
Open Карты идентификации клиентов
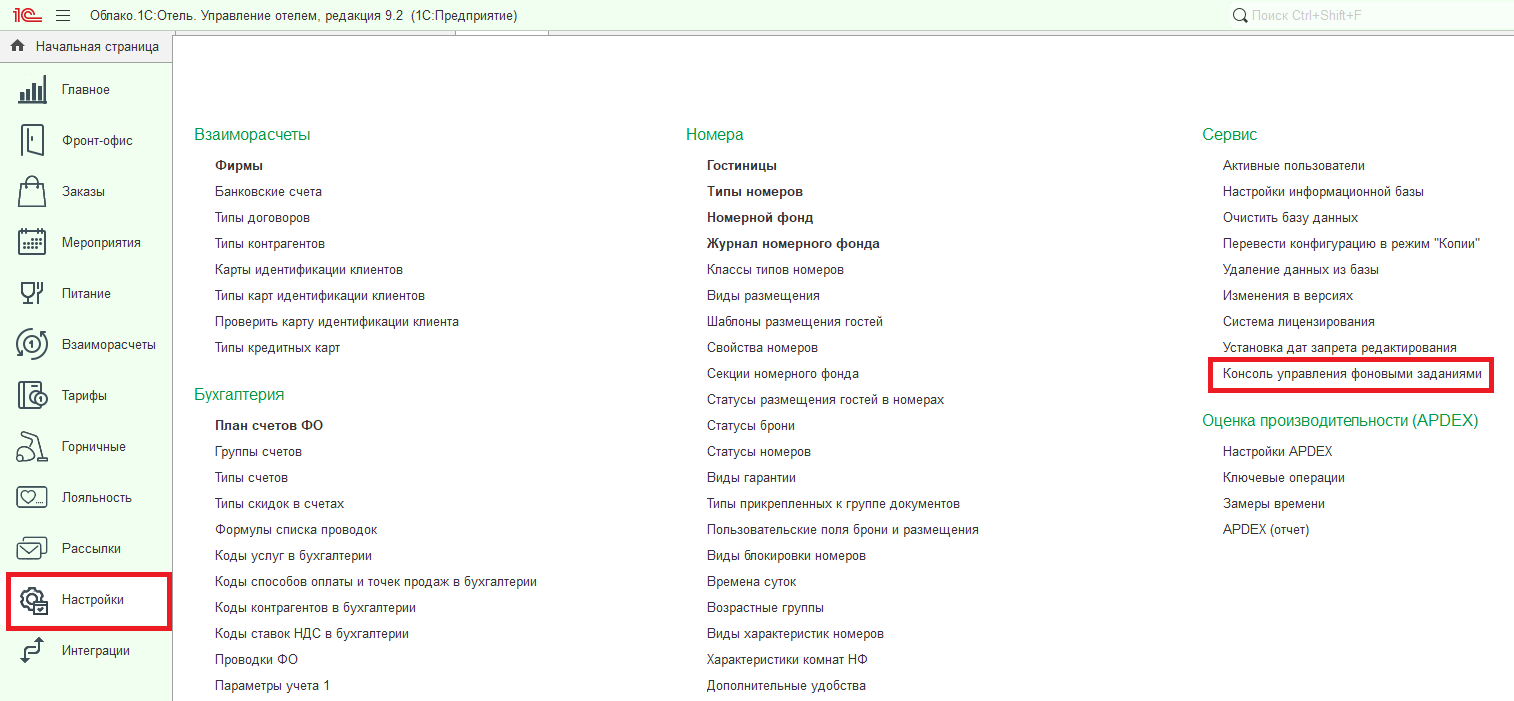309,269
